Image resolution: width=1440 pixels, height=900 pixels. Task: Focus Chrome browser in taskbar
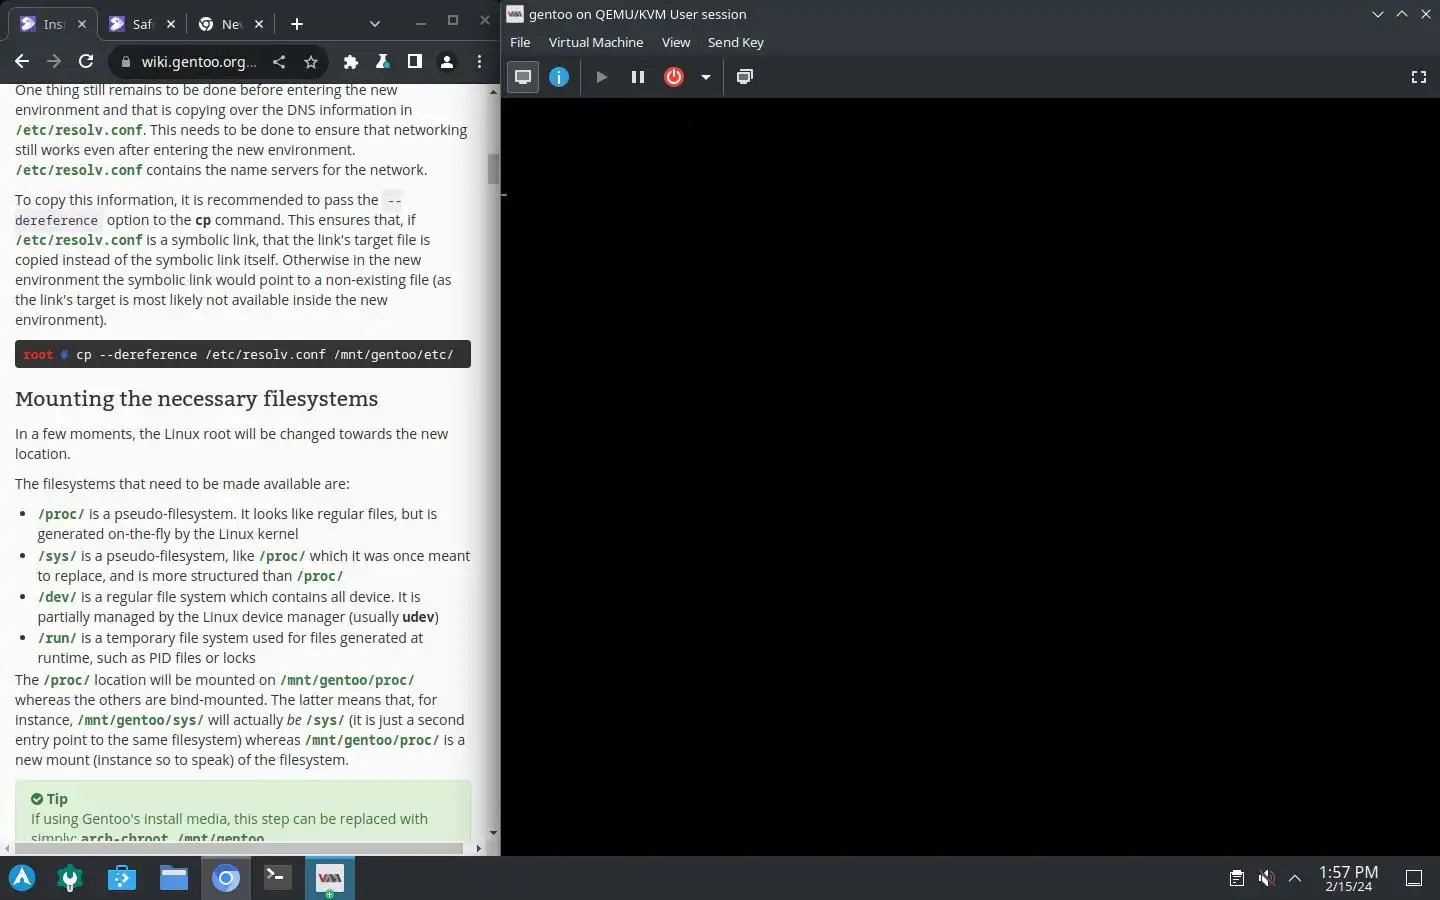pos(226,878)
